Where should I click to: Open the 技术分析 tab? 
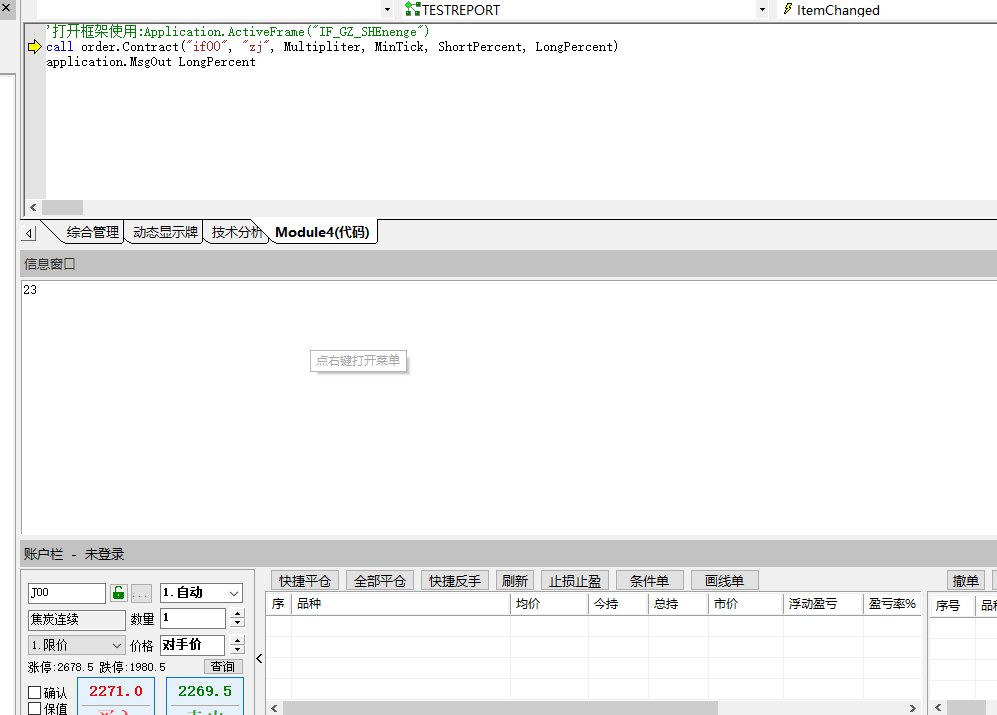pos(236,232)
